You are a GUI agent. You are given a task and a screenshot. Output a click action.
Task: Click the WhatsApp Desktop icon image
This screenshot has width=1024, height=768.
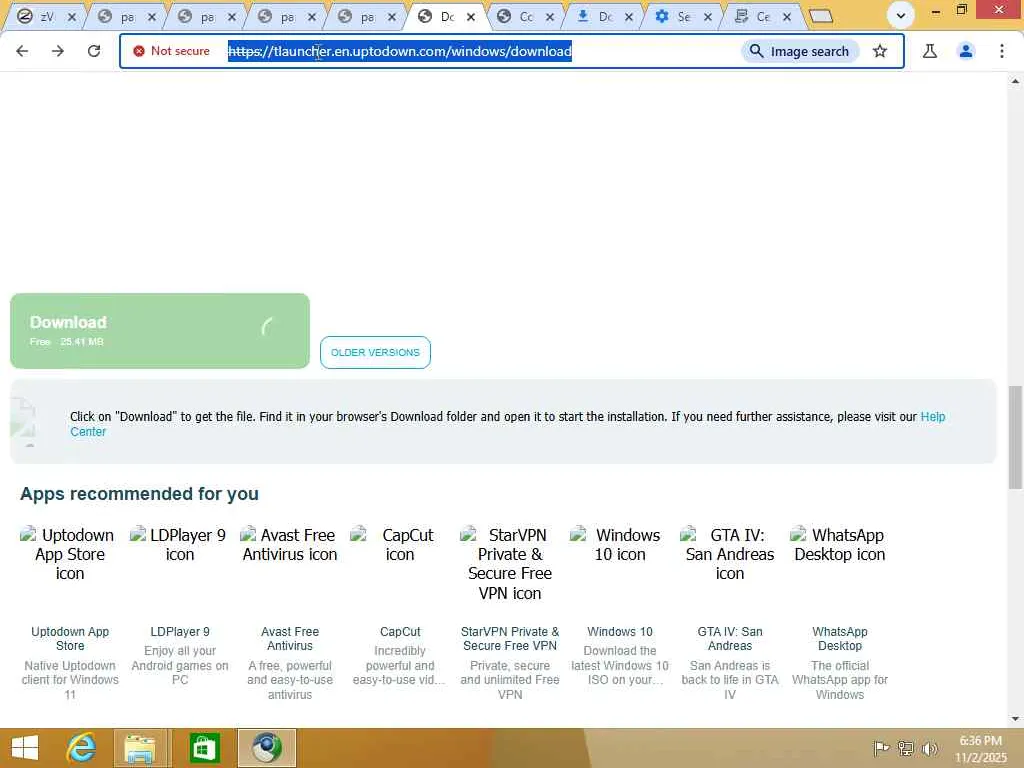(840, 545)
